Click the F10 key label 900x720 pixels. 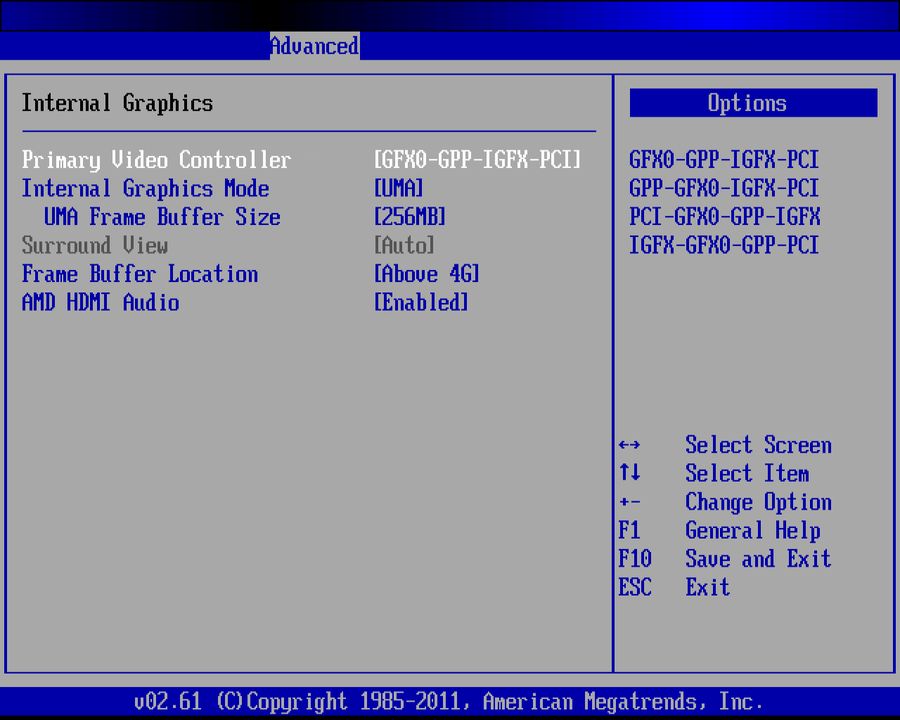point(635,559)
